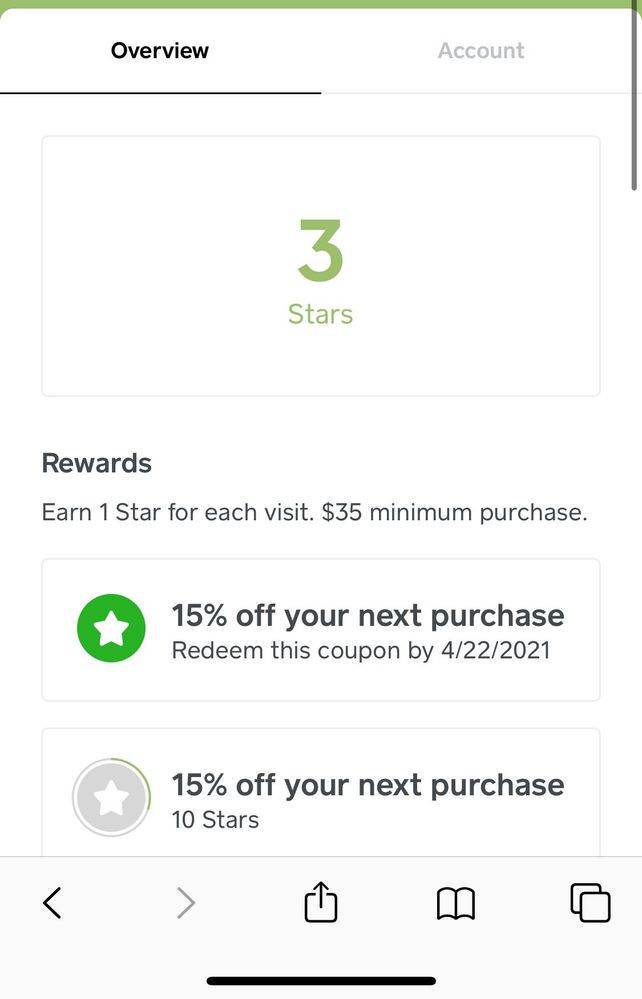
Task: Switch to the Account tab
Action: coord(481,50)
